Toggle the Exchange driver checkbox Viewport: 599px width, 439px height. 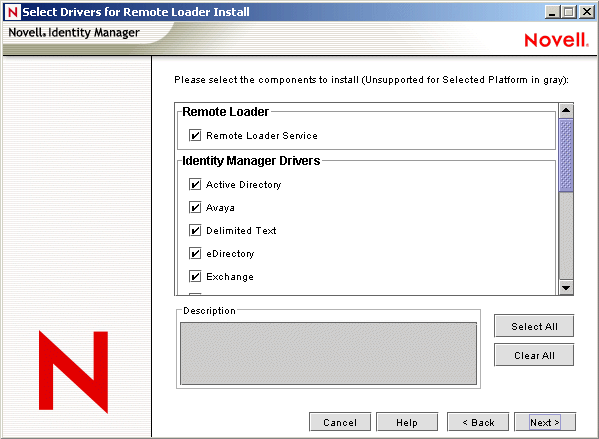point(195,276)
